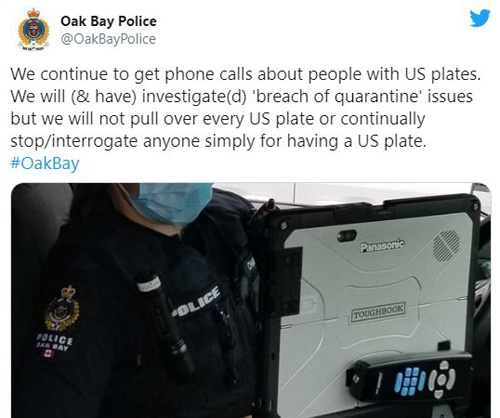The width and height of the screenshot is (500, 418).
Task: Click the blue face mask in the photo
Action: pos(173,203)
